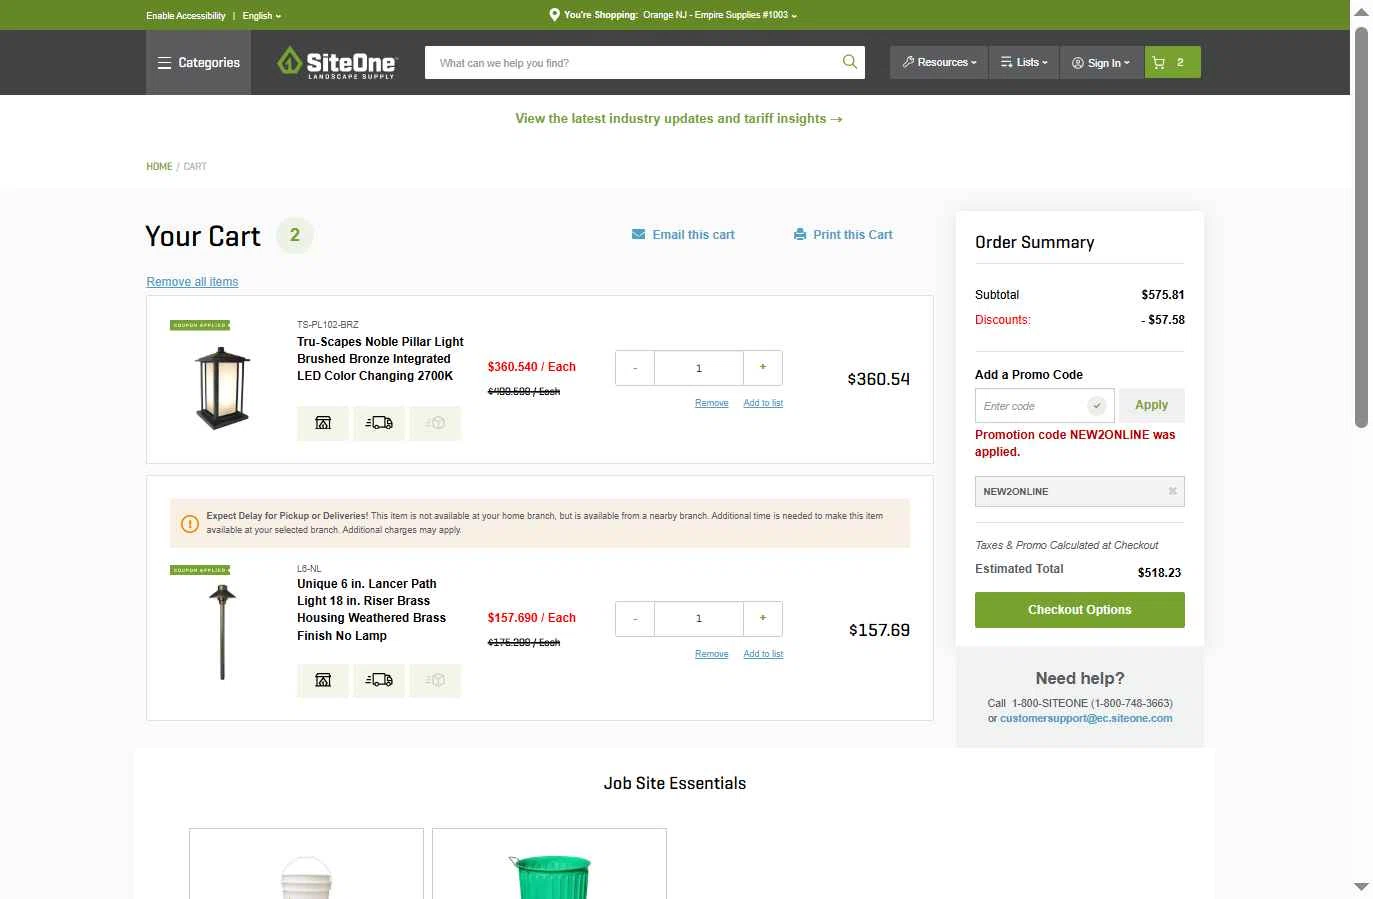Image resolution: width=1373 pixels, height=899 pixels.
Task: Remove Tru-Scapes Pillar Light from cart
Action: click(x=712, y=403)
